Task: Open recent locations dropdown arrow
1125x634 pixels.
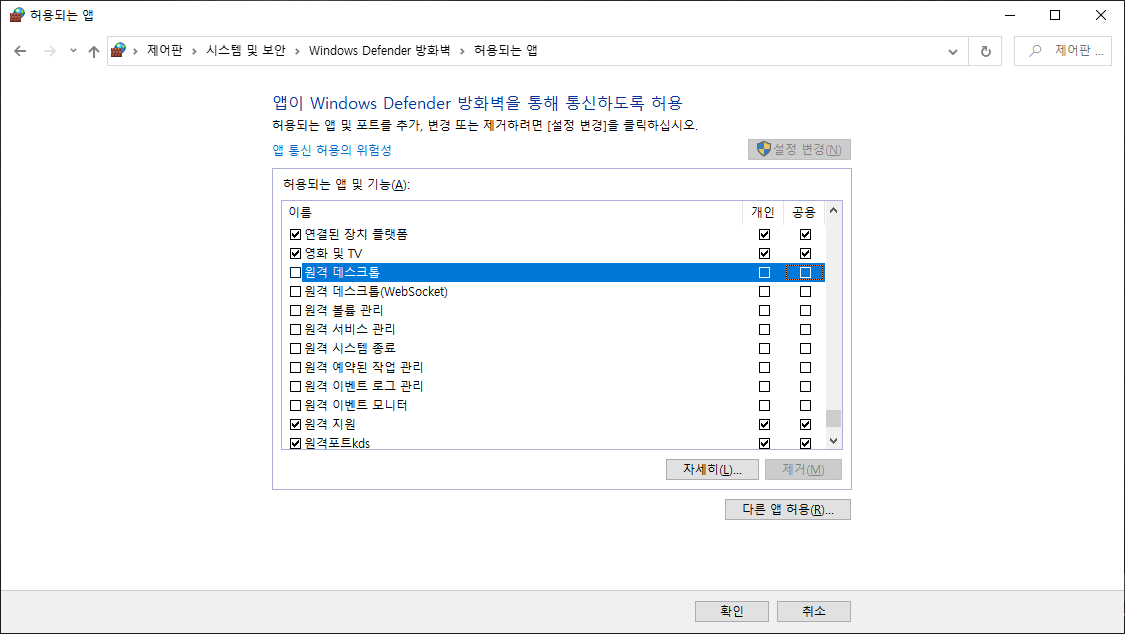Action: point(73,51)
